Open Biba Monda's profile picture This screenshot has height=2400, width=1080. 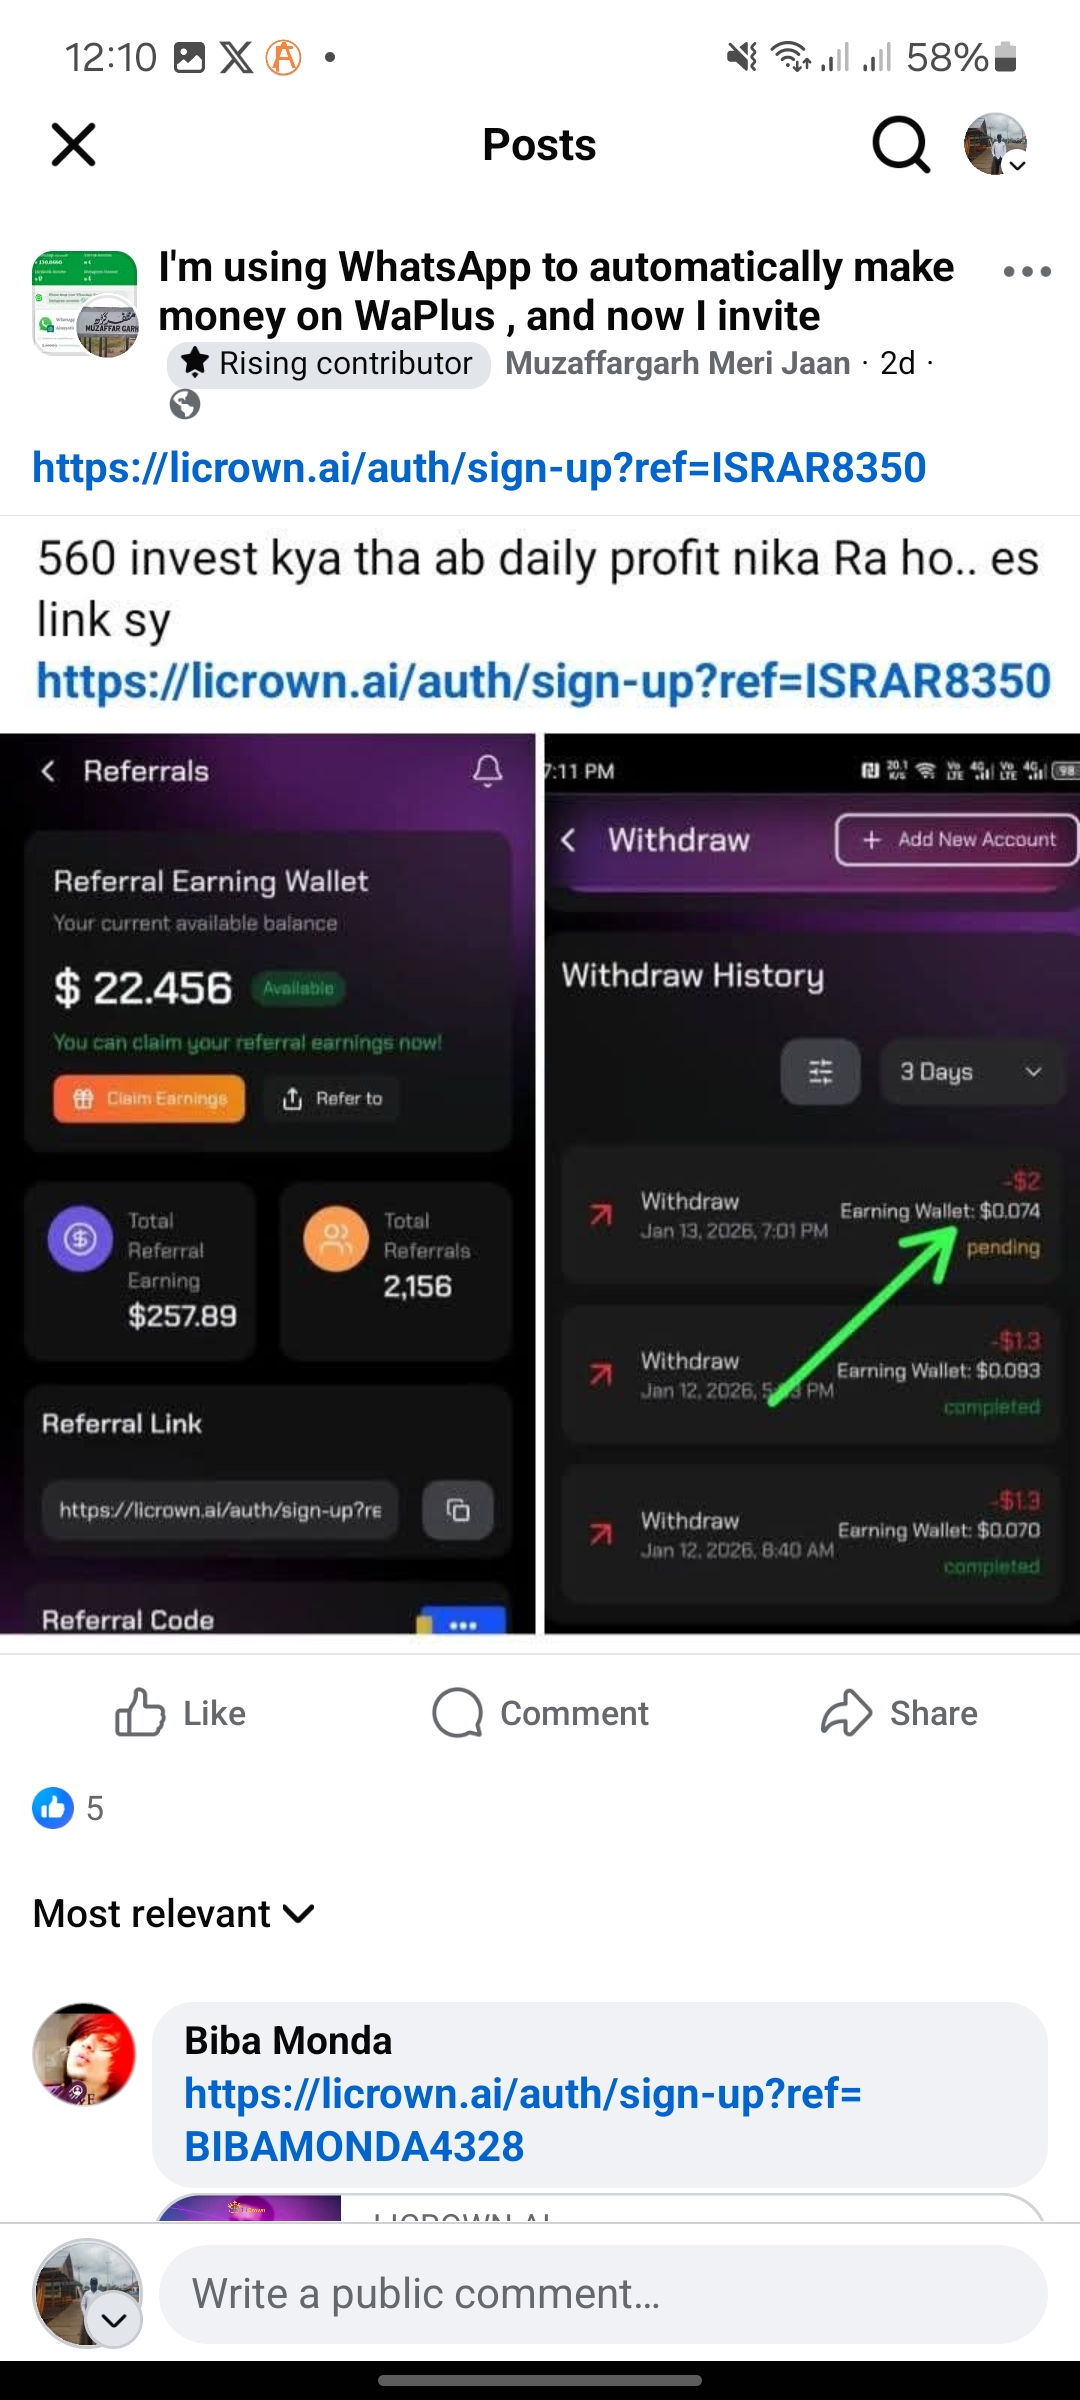tap(84, 2054)
